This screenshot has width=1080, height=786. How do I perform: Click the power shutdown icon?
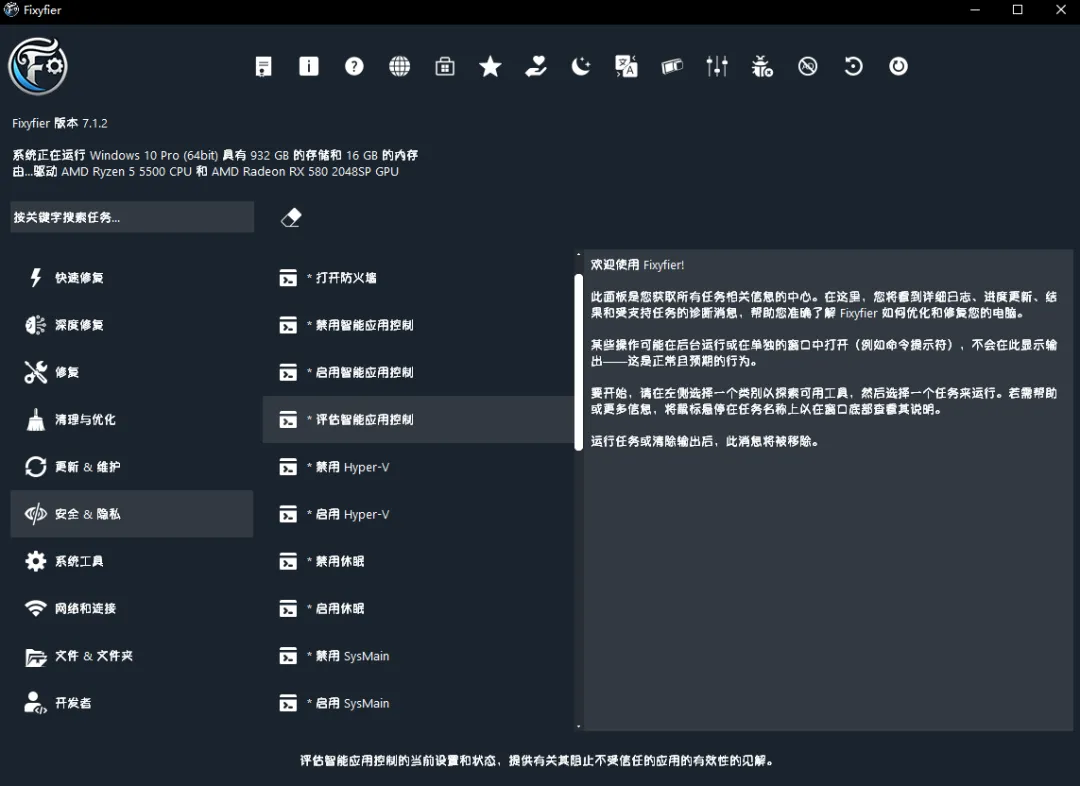(x=898, y=66)
